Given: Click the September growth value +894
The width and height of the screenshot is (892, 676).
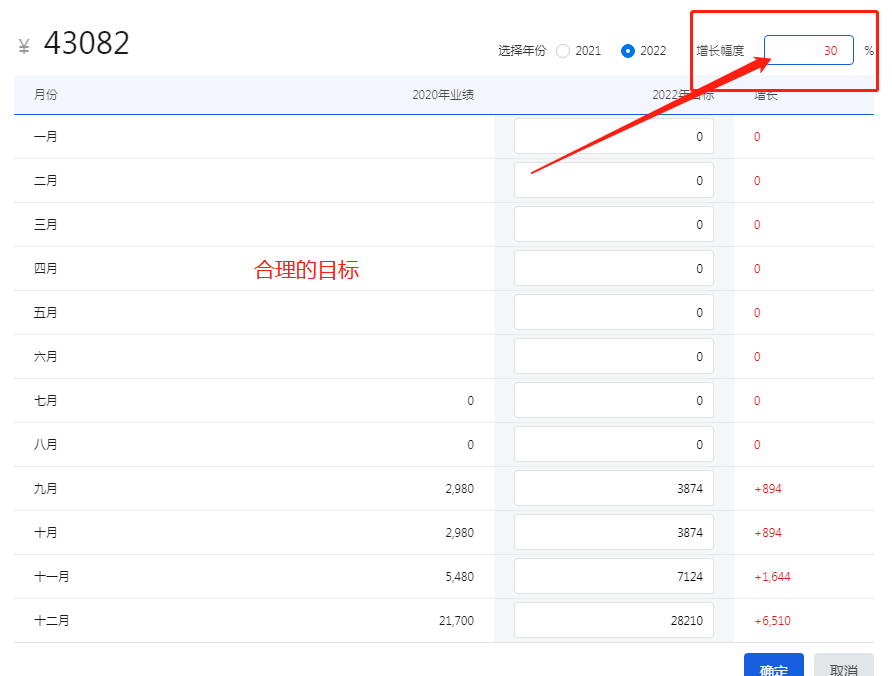Looking at the screenshot, I should [768, 489].
